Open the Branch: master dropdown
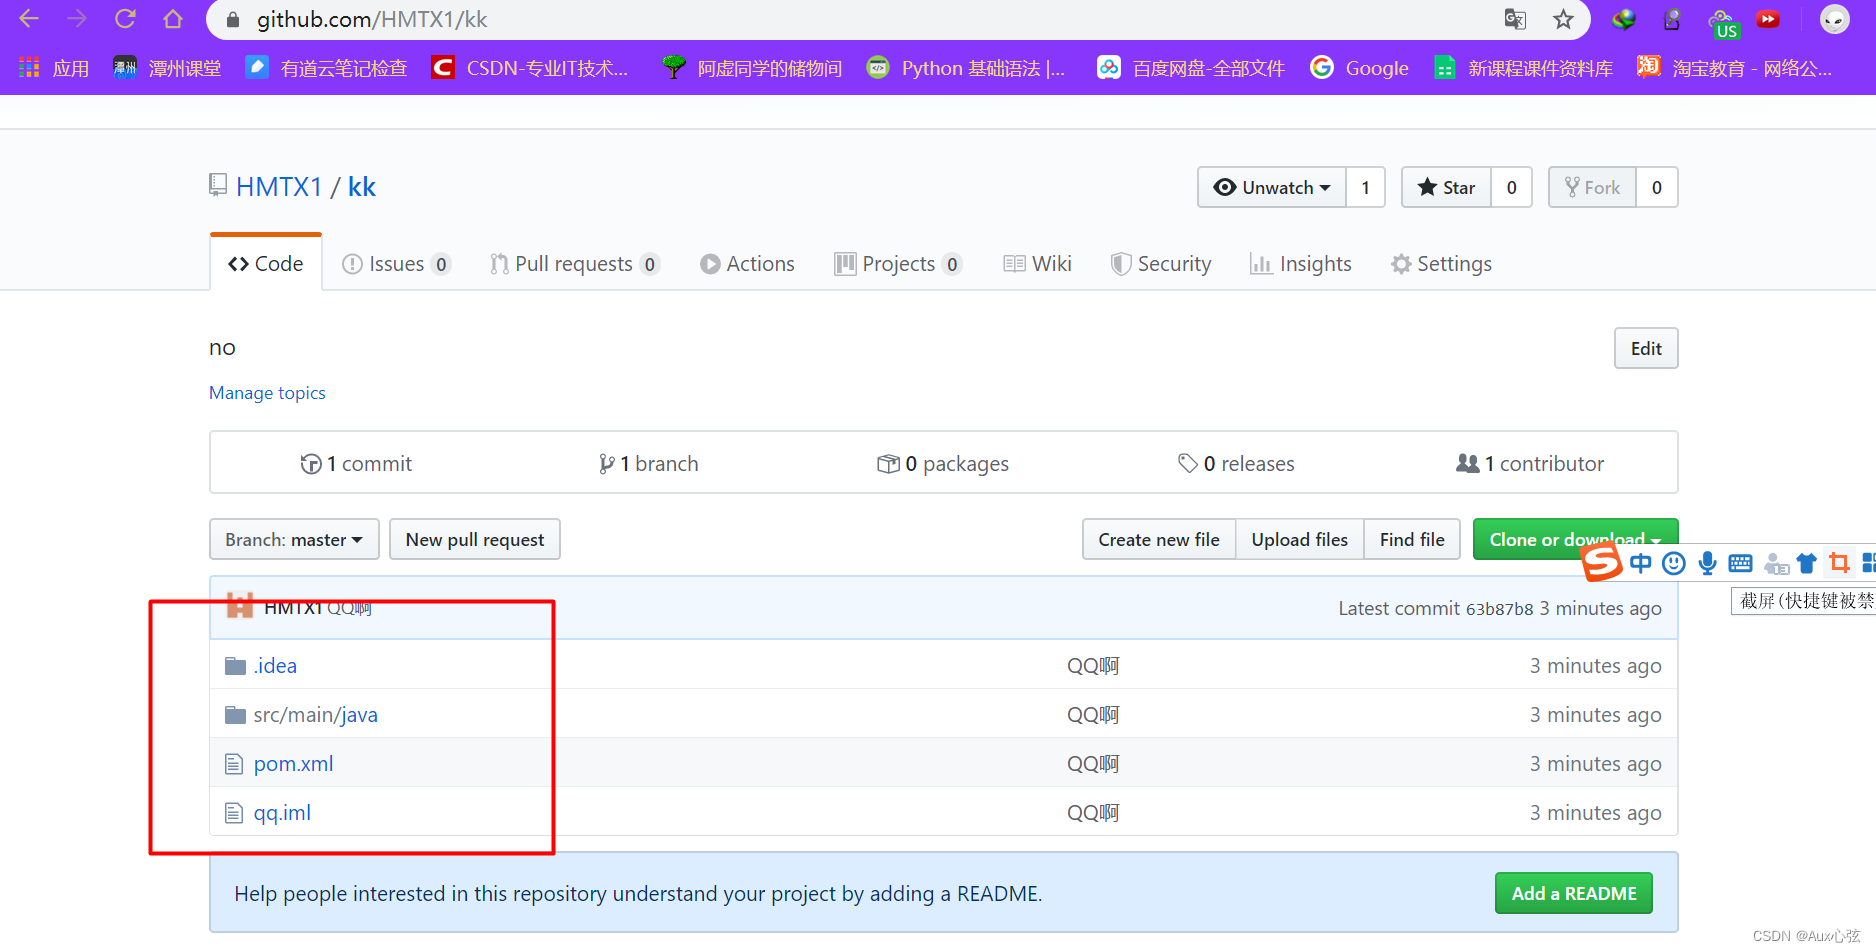 pyautogui.click(x=294, y=539)
